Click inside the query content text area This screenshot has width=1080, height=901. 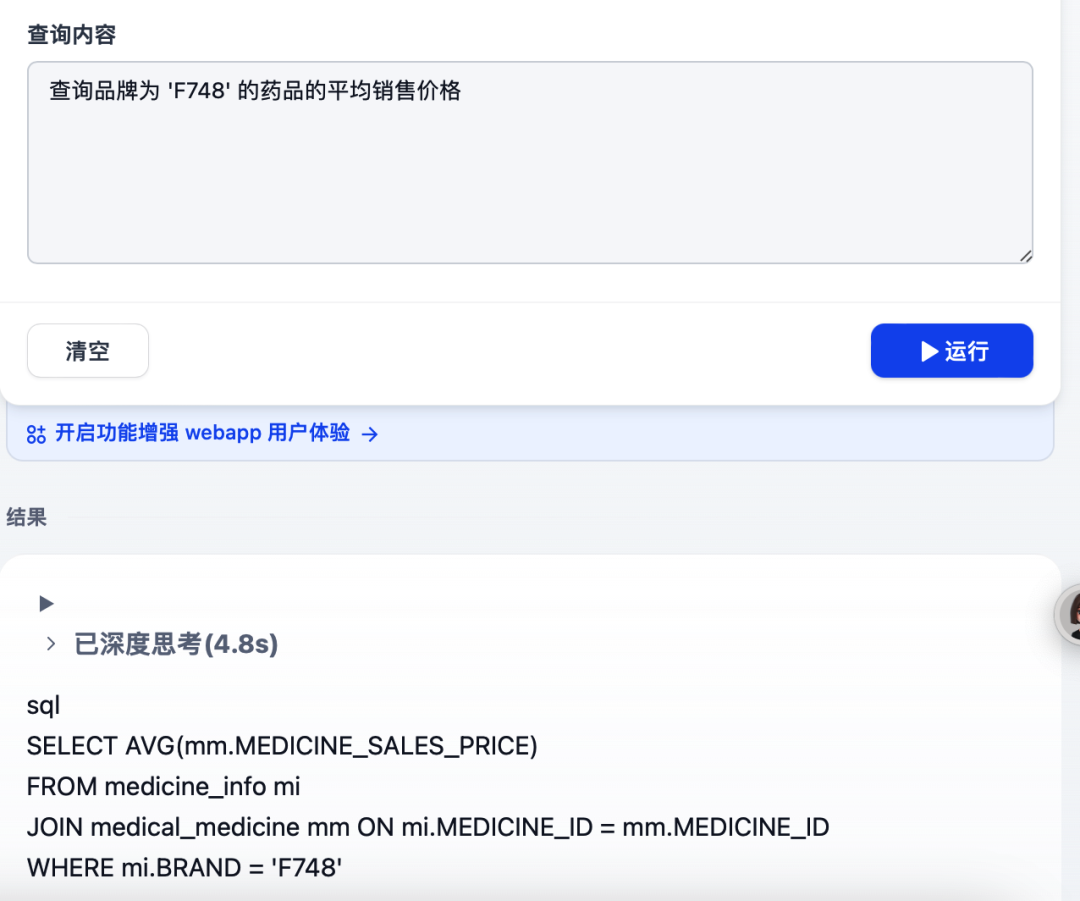pos(530,160)
